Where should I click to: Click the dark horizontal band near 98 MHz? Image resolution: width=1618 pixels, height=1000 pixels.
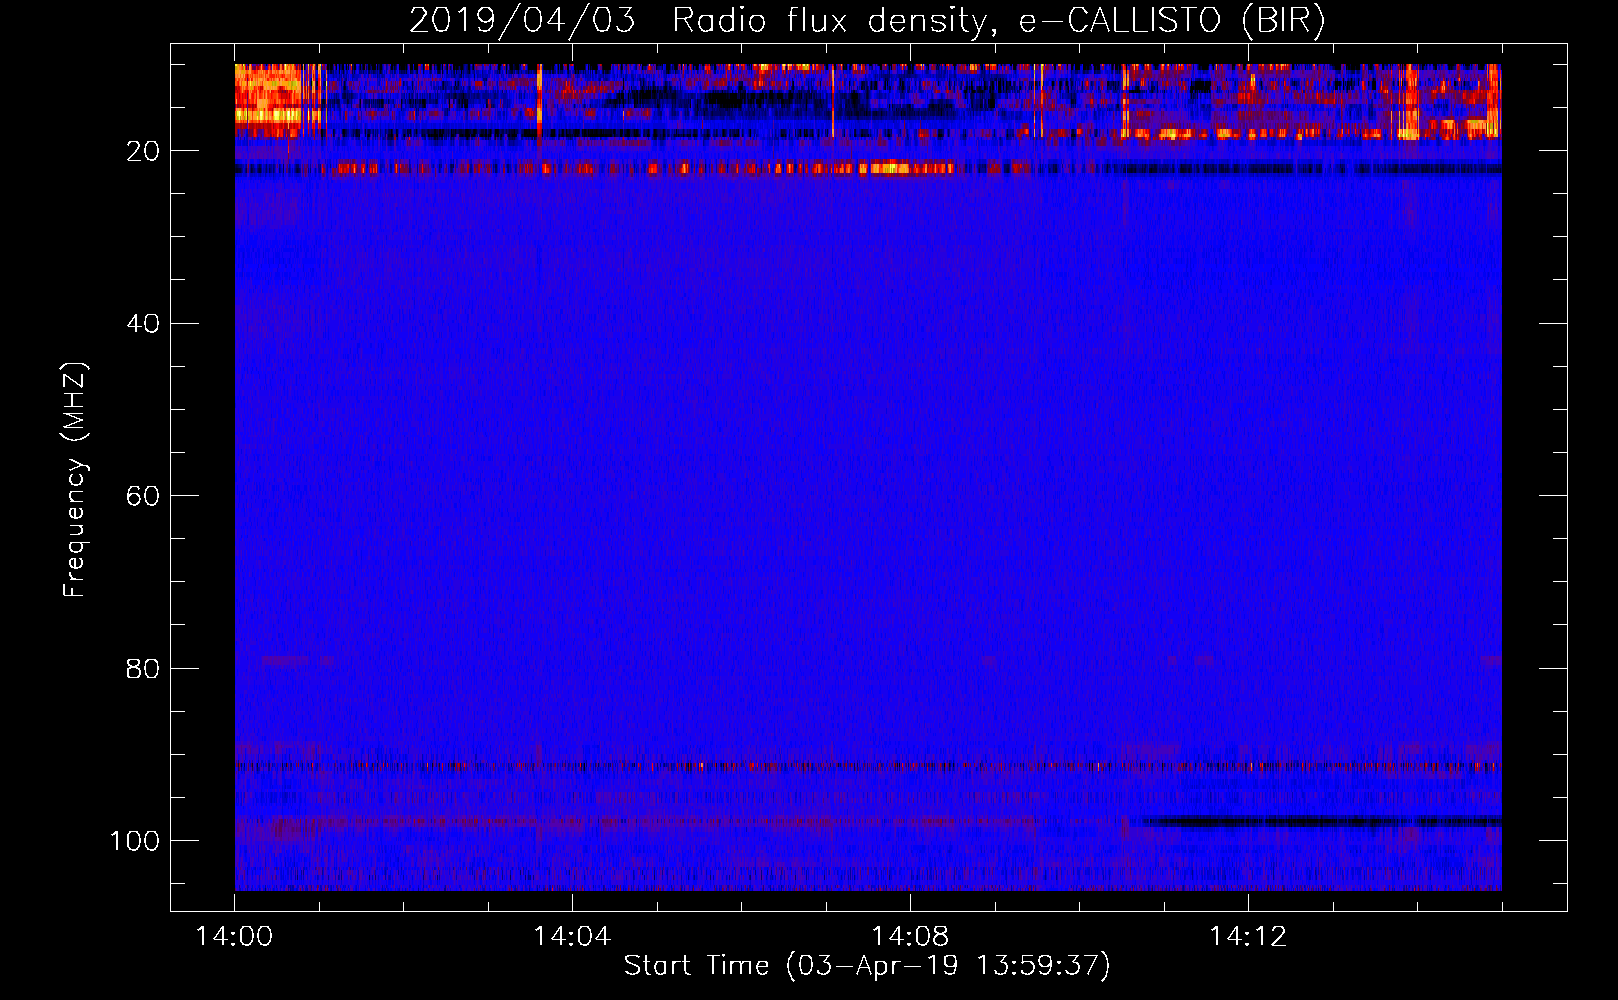[x=1322, y=822]
